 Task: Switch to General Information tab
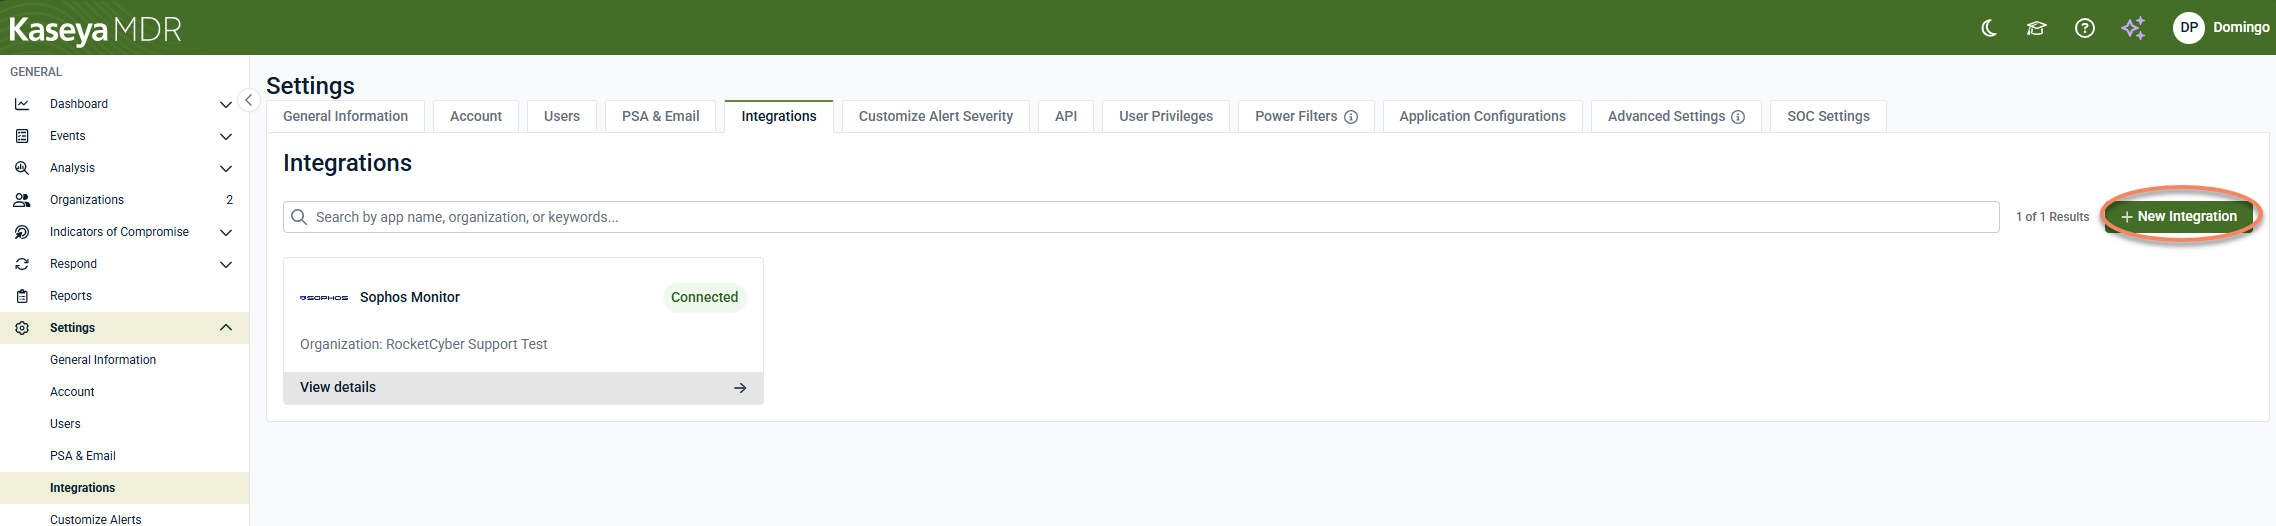pos(345,116)
